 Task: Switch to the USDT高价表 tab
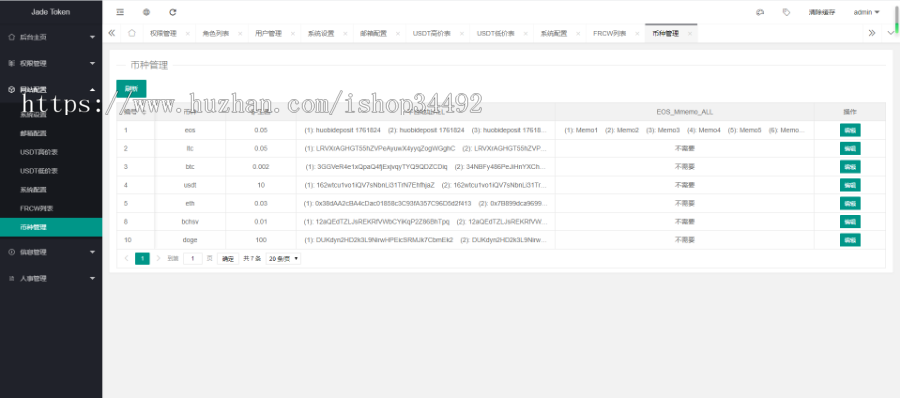432,33
